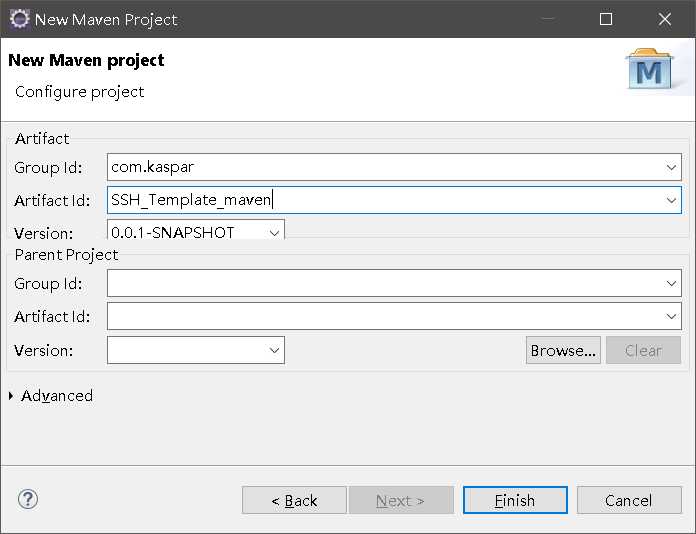The width and height of the screenshot is (696, 534).
Task: Open the Parent Project Group Id dropdown arrow
Action: 671,283
